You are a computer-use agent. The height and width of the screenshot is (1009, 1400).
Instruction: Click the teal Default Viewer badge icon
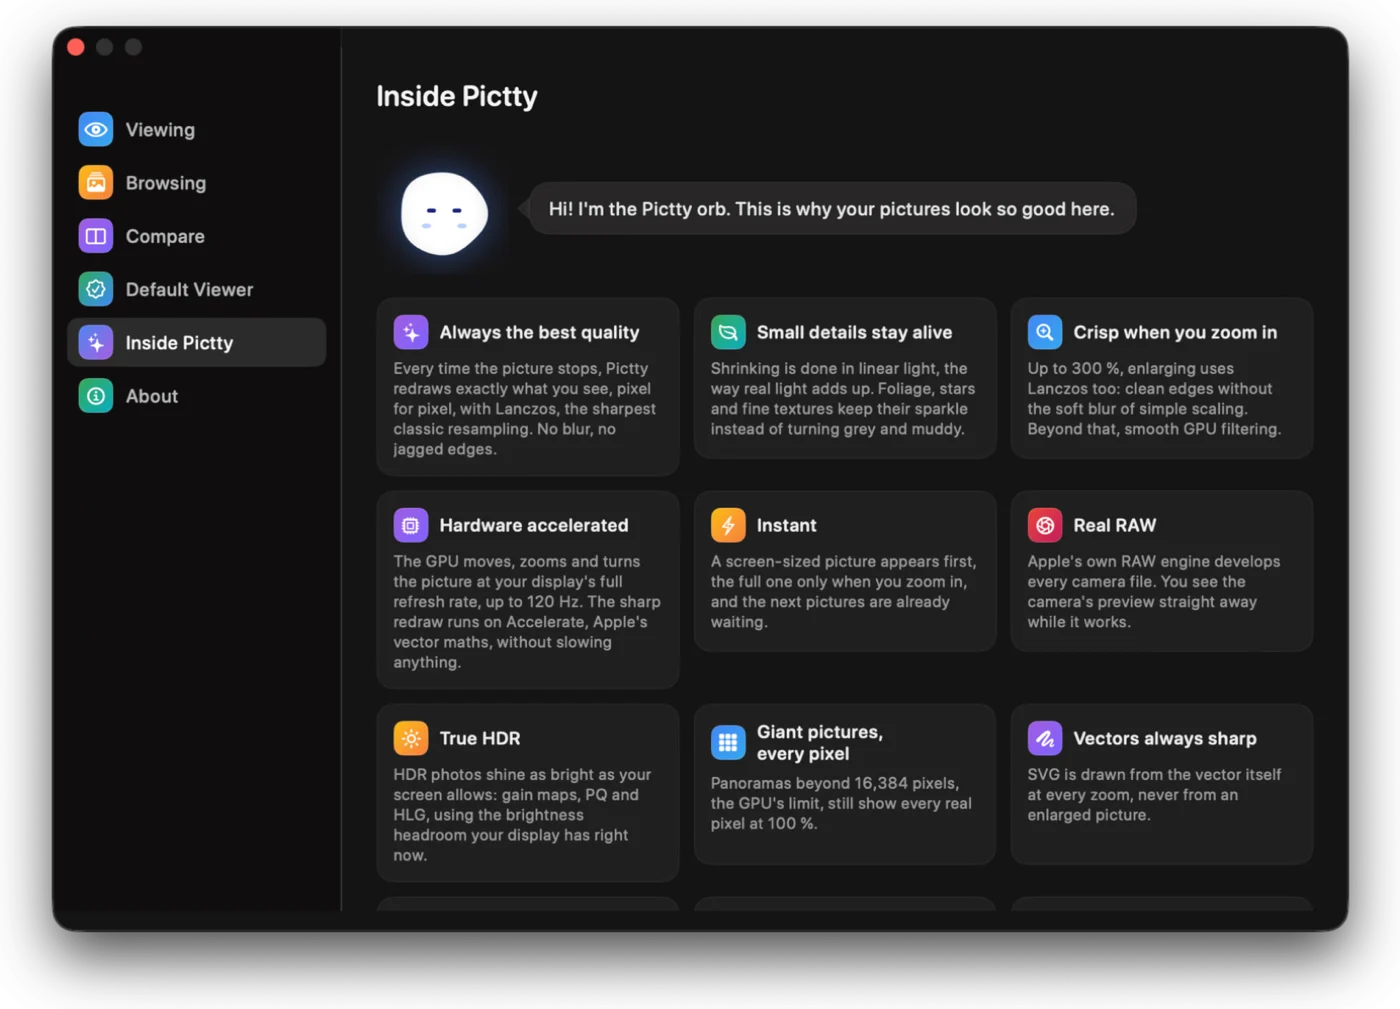click(96, 289)
